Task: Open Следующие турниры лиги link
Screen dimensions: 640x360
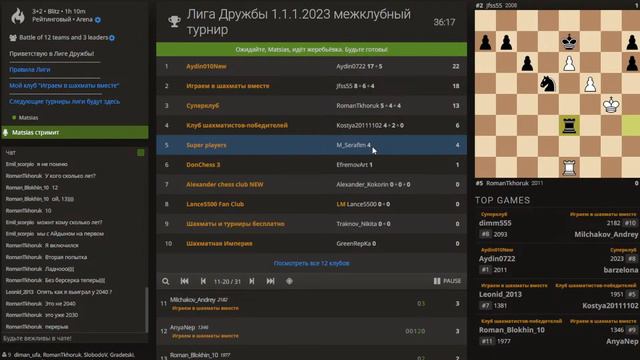Action: pyautogui.click(x=64, y=101)
